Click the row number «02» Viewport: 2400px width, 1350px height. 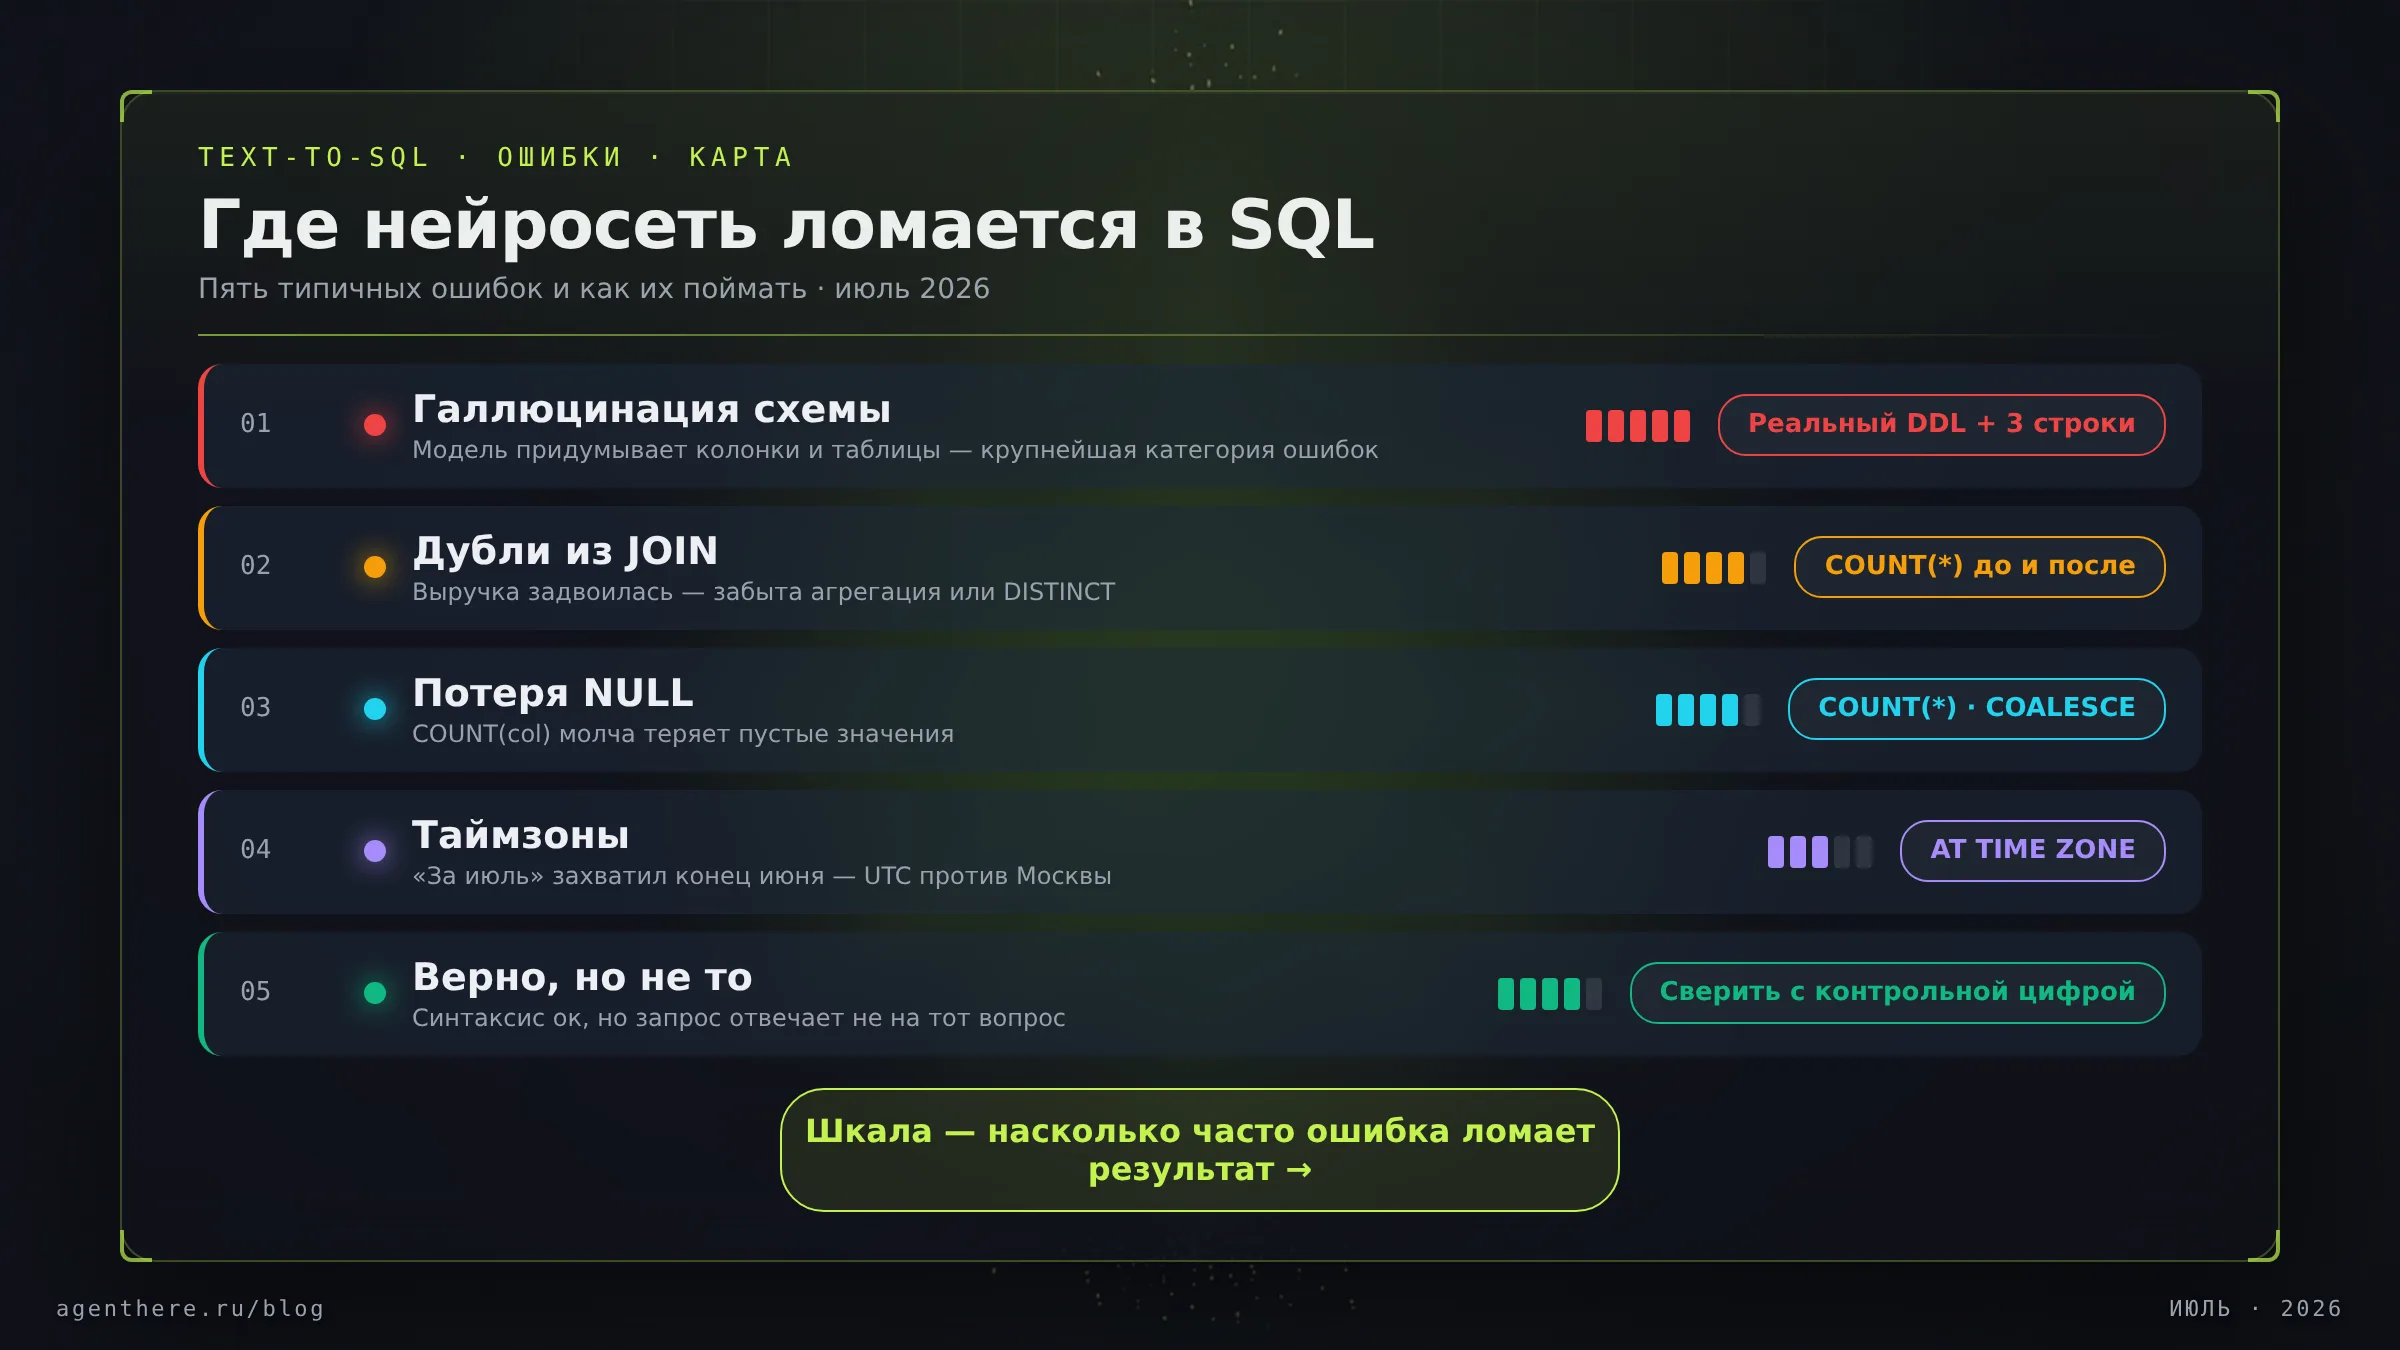pos(256,566)
